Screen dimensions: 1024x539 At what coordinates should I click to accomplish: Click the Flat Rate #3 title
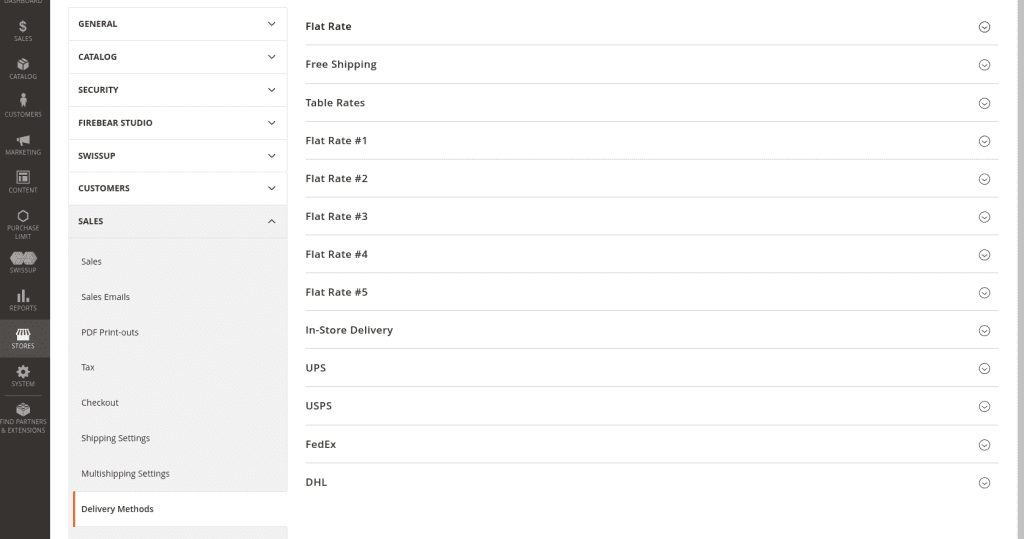pos(336,216)
